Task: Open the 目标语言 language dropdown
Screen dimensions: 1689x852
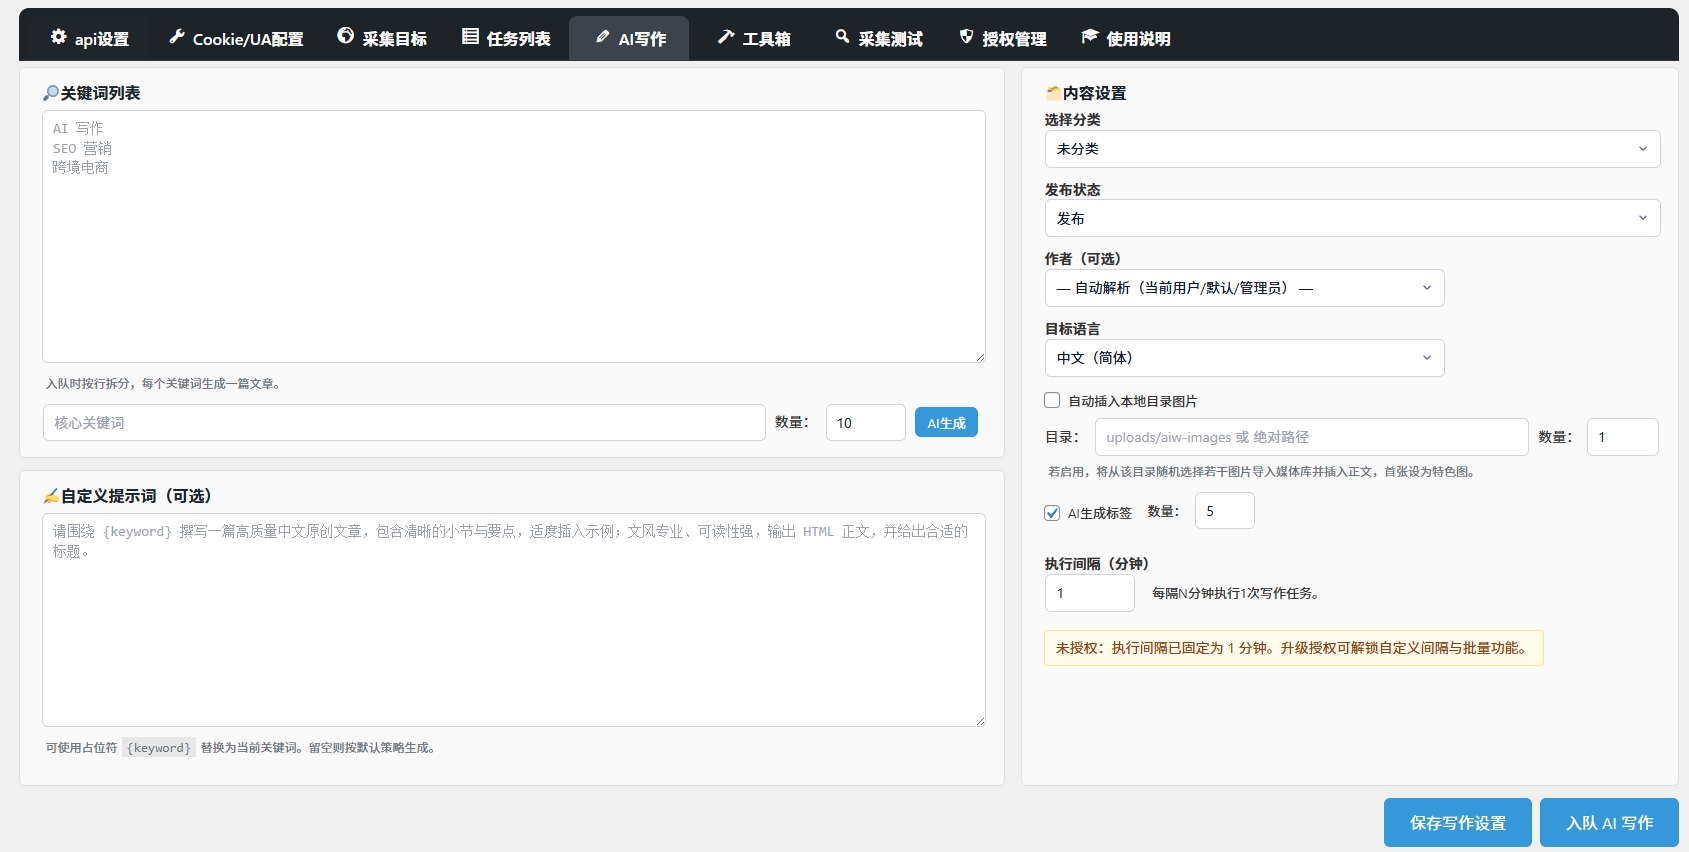Action: [x=1244, y=358]
